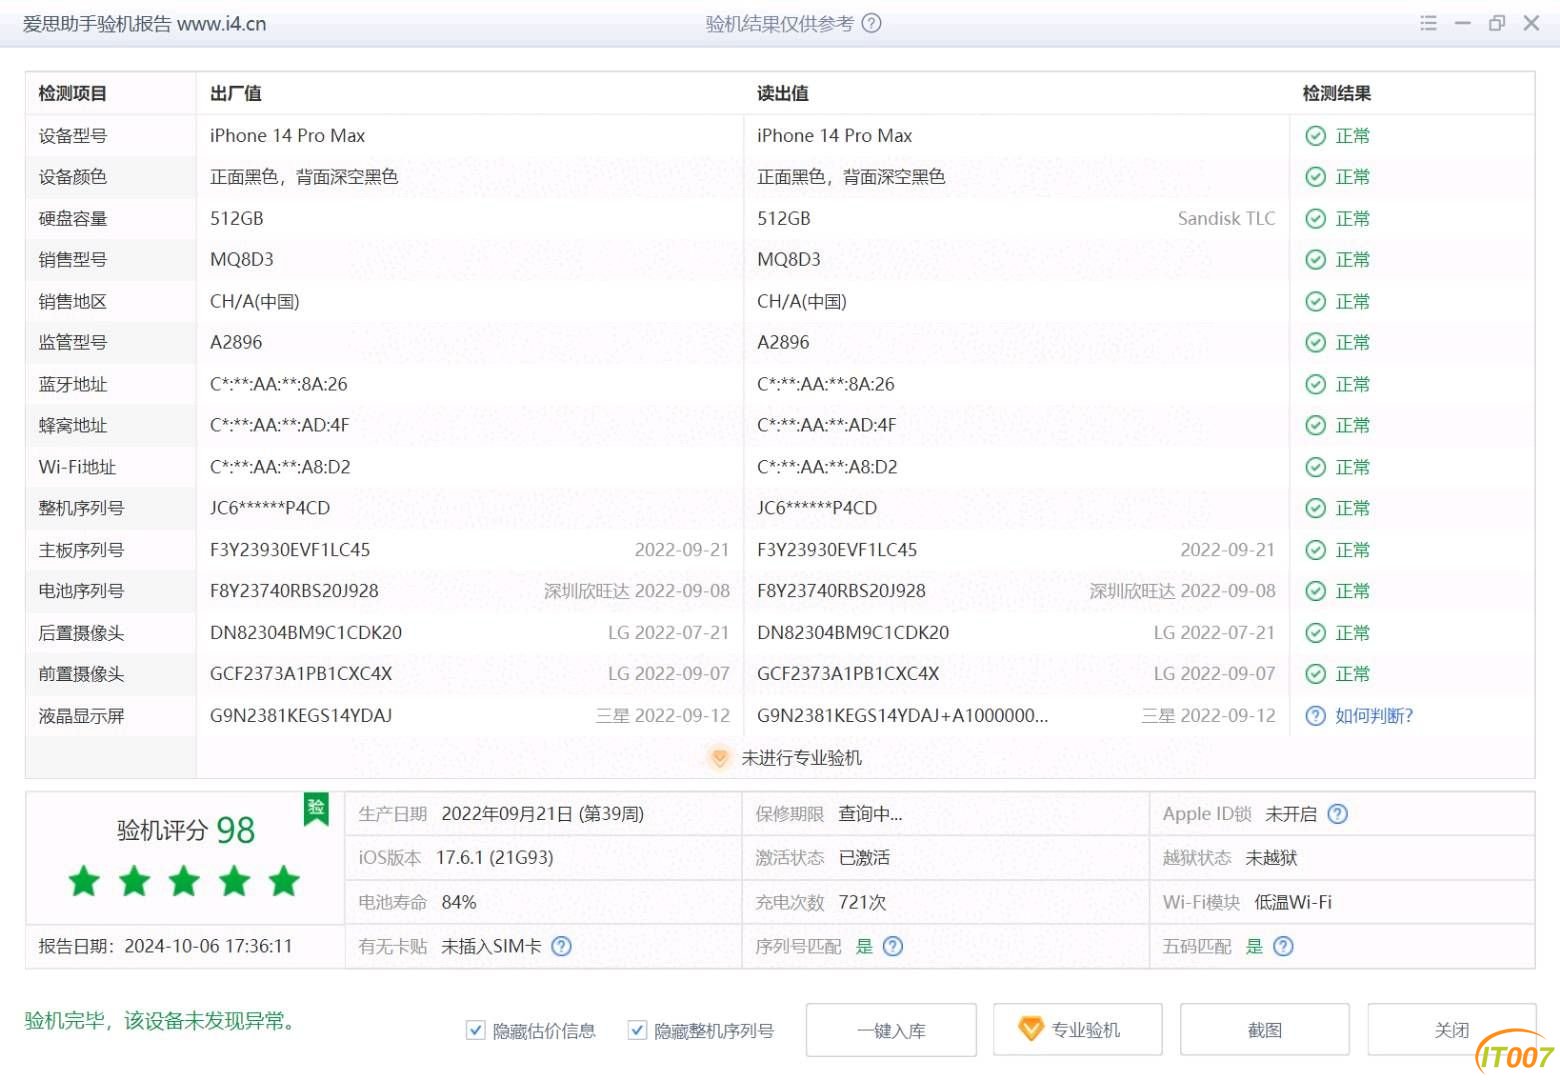Click green check icon in 后置摄像头 row
Viewport: 1560px width, 1080px height.
point(1316,633)
